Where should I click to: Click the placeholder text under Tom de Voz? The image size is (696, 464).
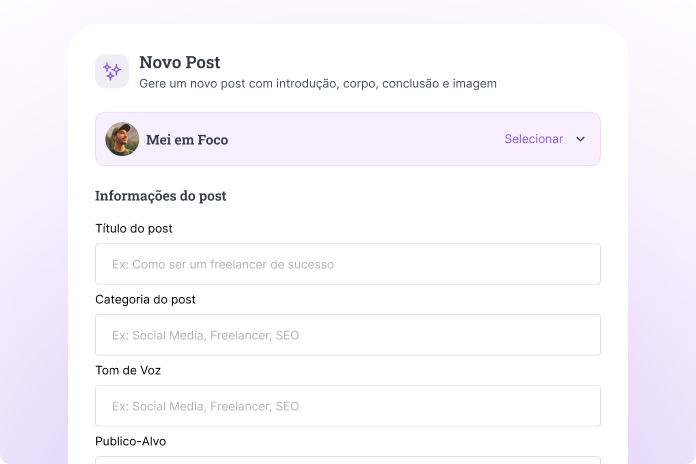tap(205, 407)
